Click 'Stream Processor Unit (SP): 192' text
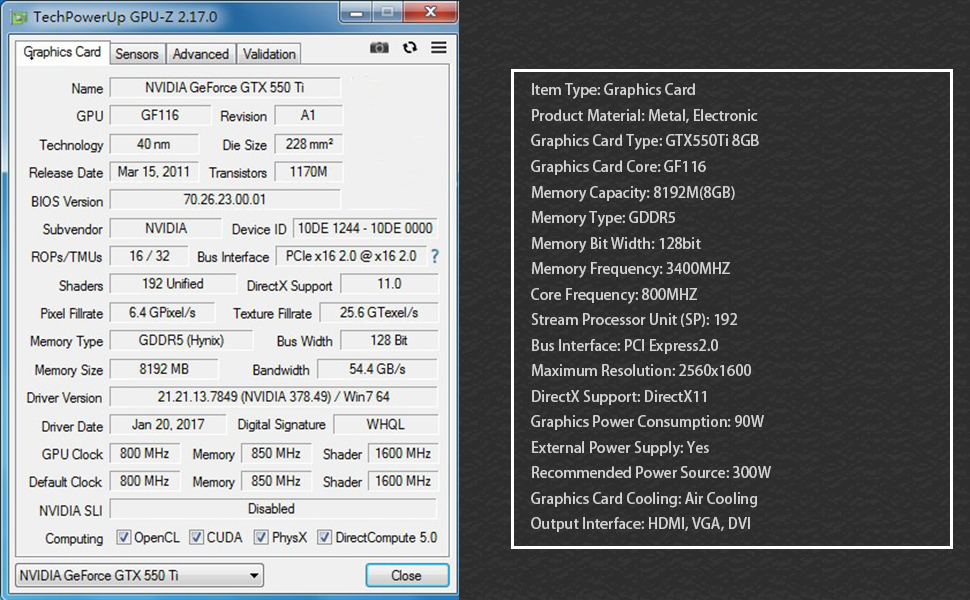Image resolution: width=970 pixels, height=600 pixels. pos(634,320)
